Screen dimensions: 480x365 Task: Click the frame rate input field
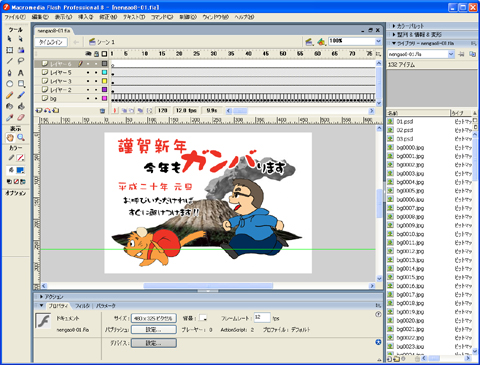pyautogui.click(x=262, y=317)
